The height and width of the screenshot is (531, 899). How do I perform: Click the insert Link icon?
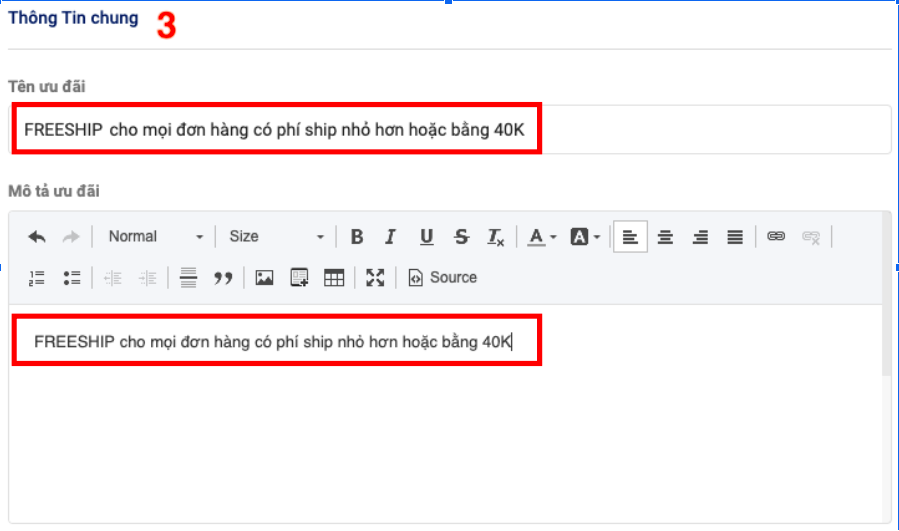(x=776, y=236)
